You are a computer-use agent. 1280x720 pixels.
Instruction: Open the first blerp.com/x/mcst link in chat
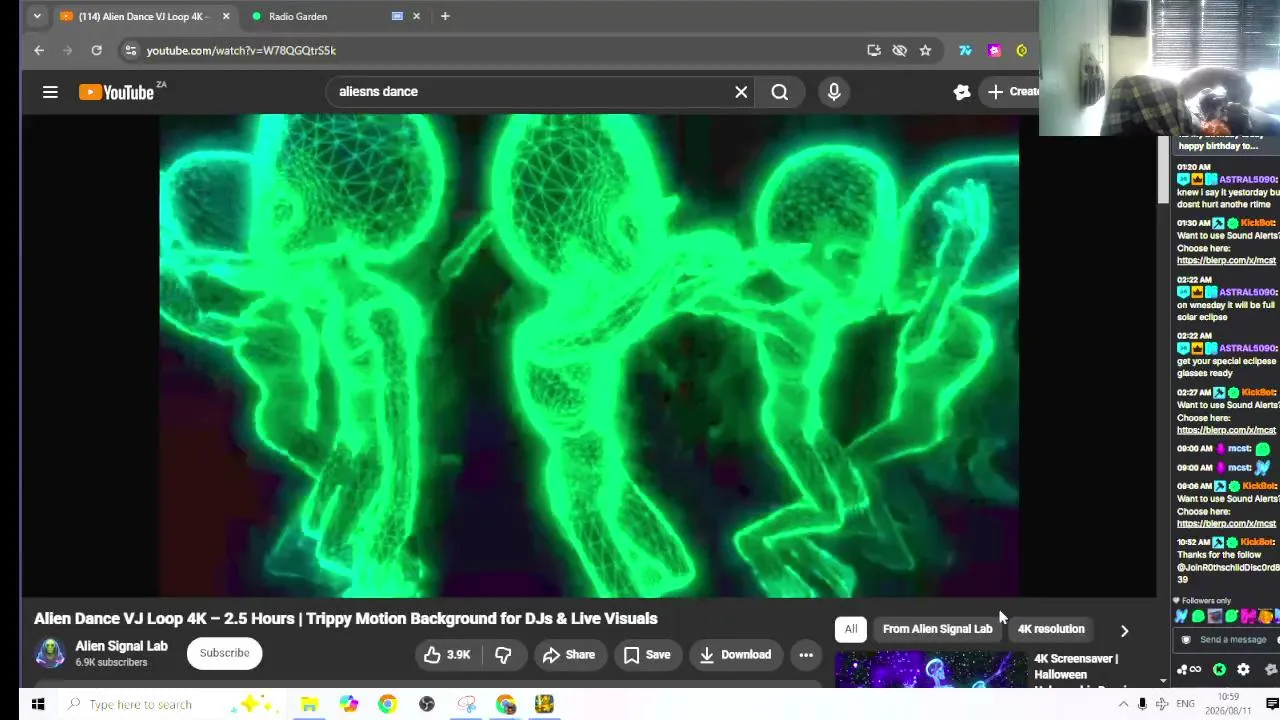pyautogui.click(x=1226, y=261)
